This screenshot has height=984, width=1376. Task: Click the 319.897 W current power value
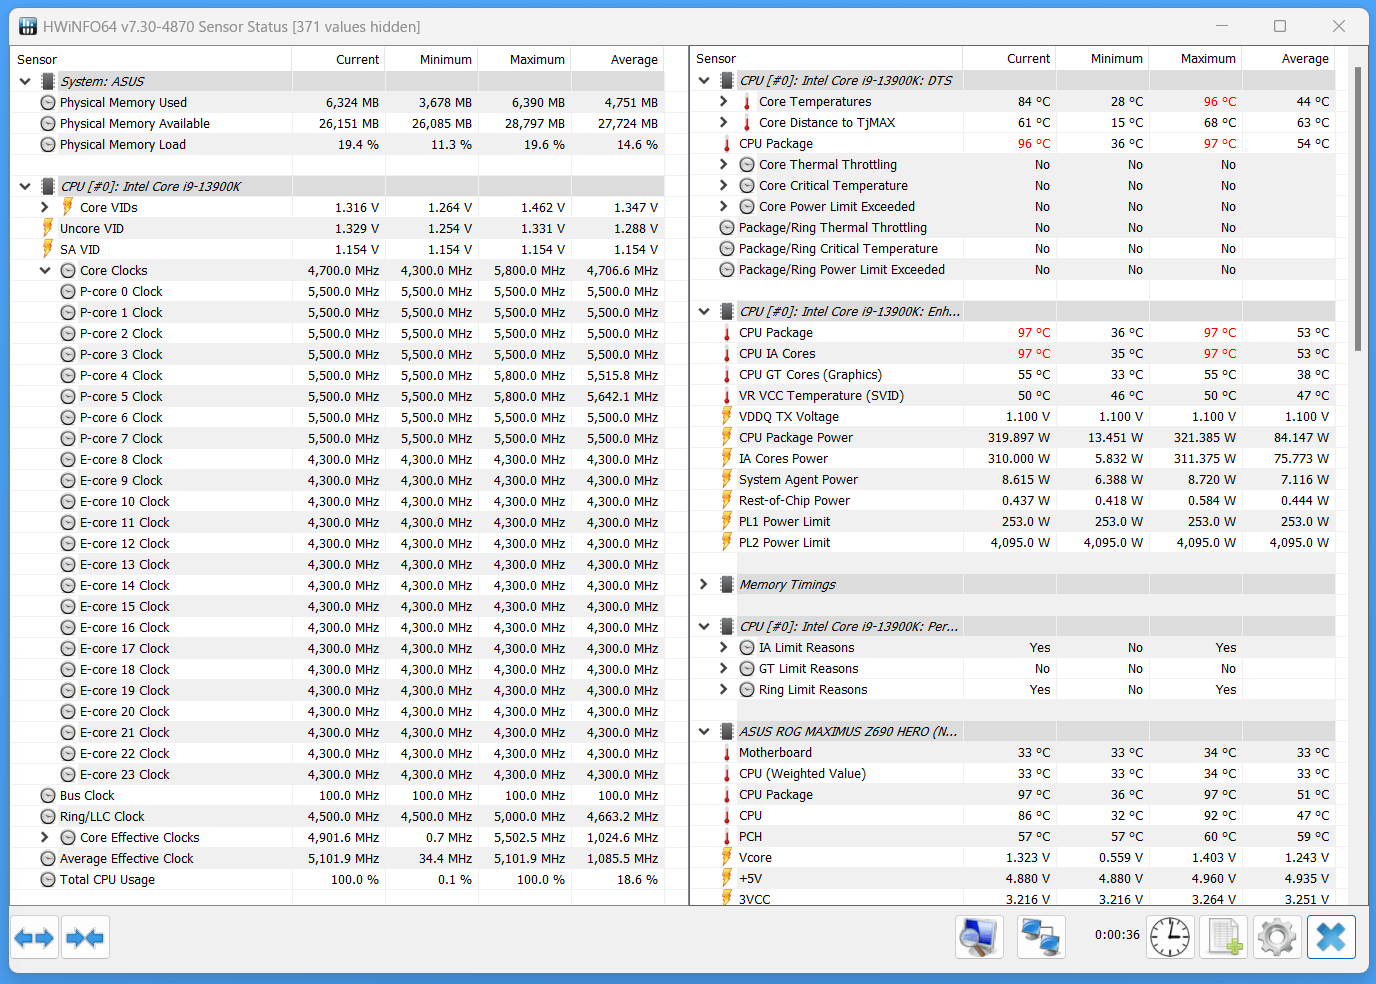coord(1019,438)
